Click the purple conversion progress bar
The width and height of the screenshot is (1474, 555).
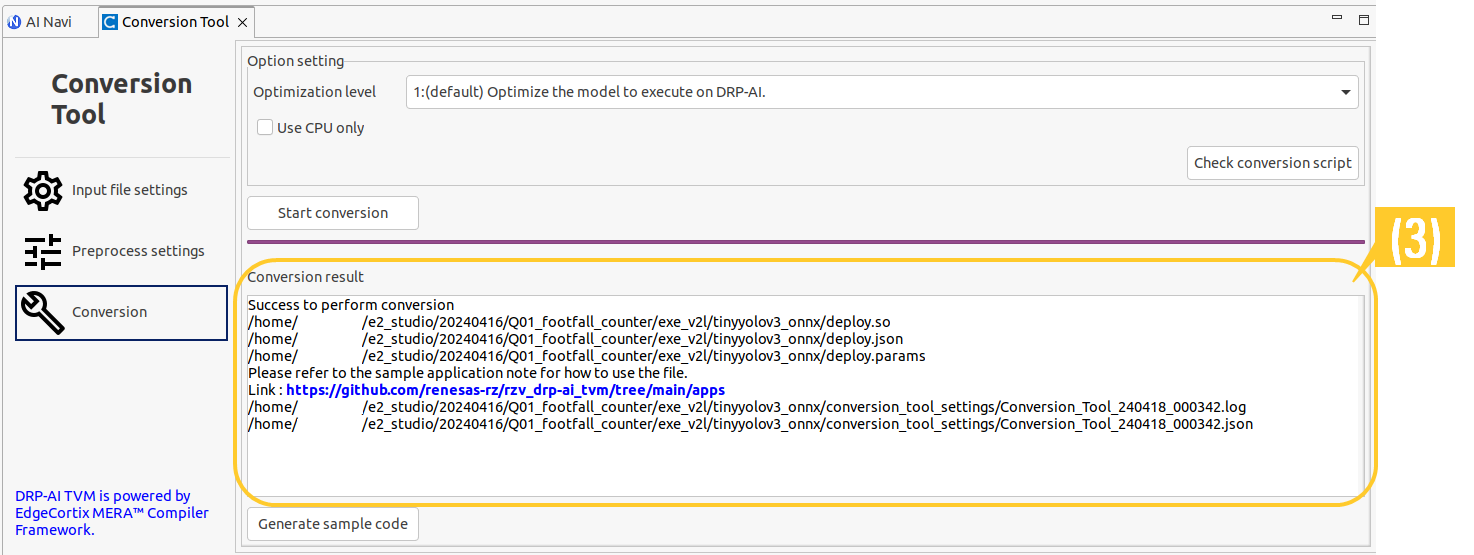click(805, 241)
